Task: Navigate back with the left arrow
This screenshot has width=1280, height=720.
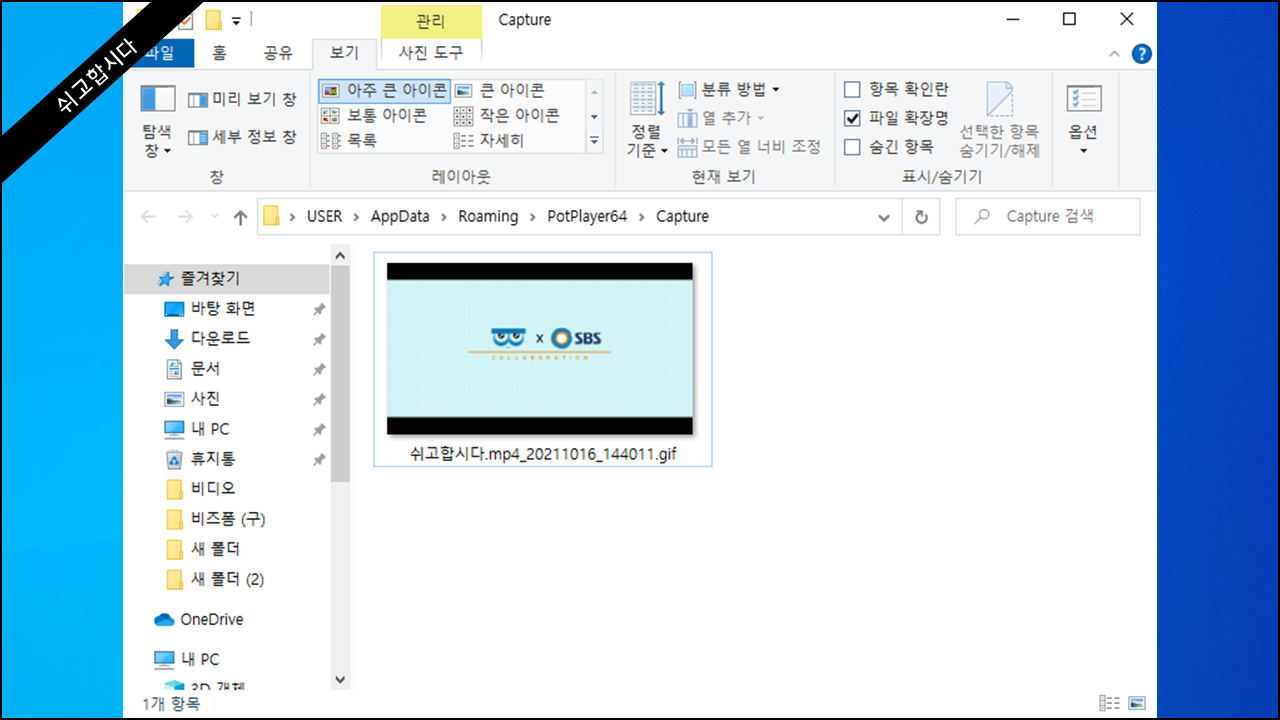Action: (x=149, y=217)
